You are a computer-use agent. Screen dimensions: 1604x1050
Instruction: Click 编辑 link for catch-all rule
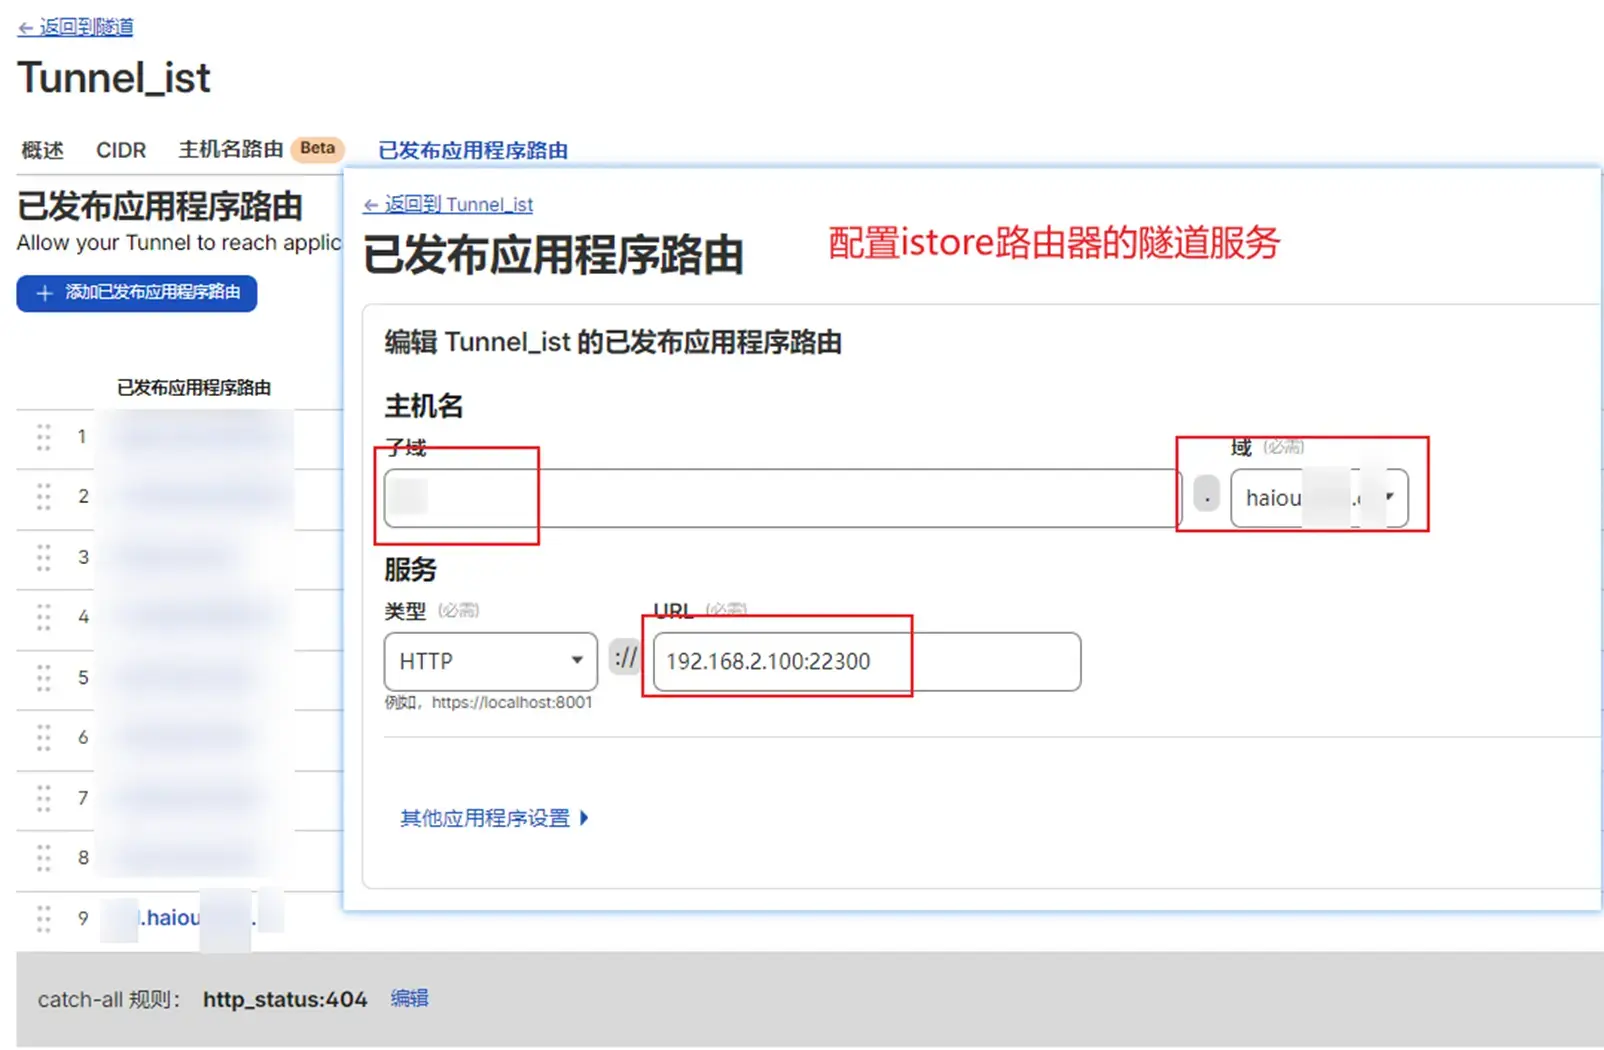click(409, 998)
